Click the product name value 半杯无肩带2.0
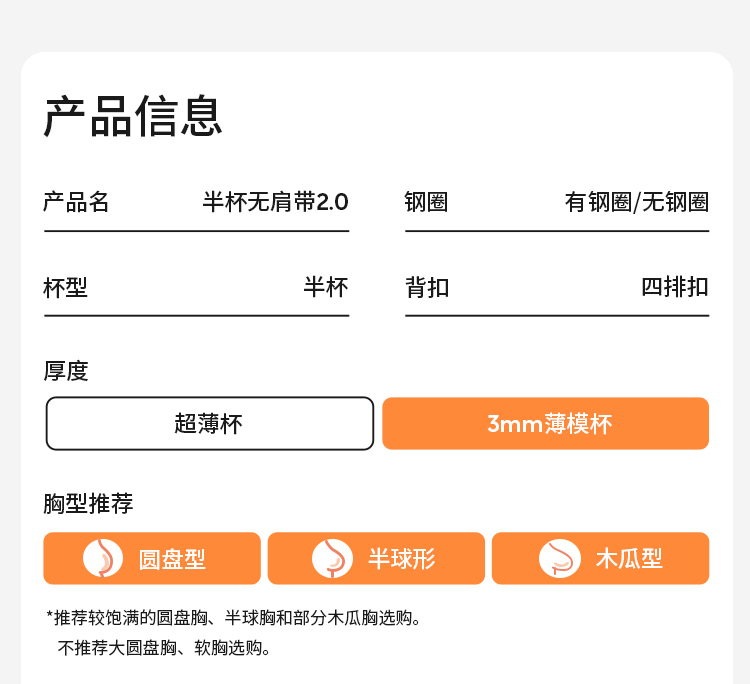 coord(276,202)
